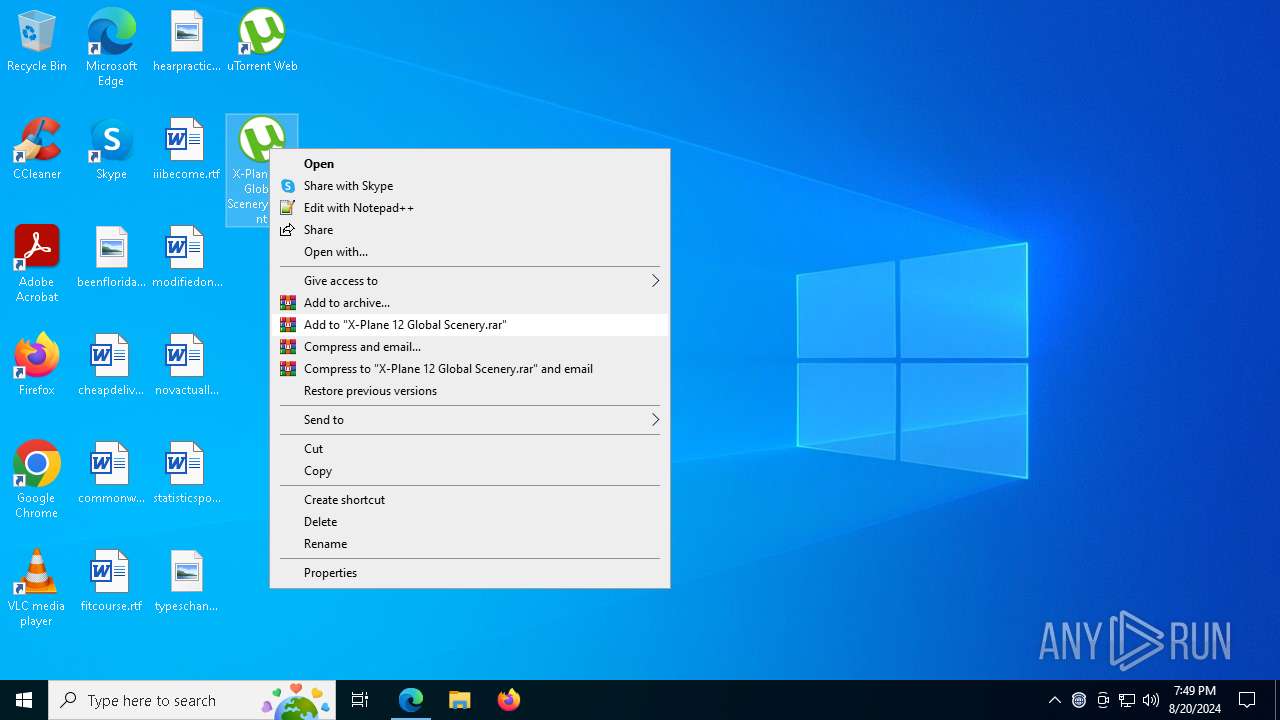Viewport: 1280px width, 720px height.
Task: Add to "X-Plane 12 Global Scenery.rar"
Action: point(470,325)
